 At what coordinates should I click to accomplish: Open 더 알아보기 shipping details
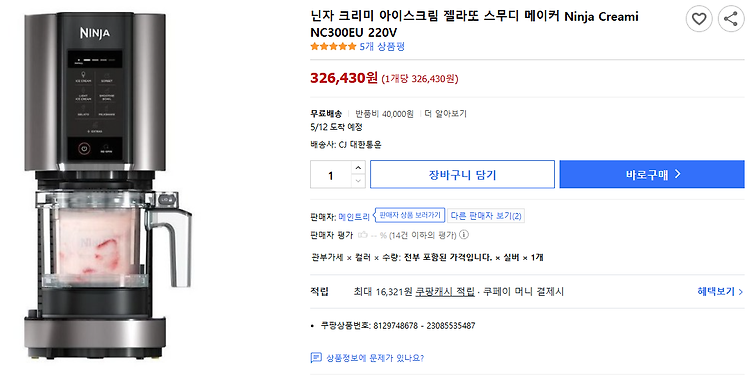click(x=445, y=114)
